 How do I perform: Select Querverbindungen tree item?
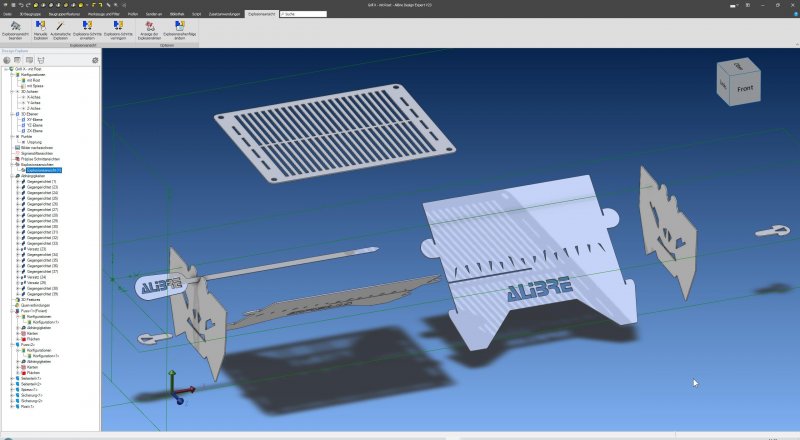[35, 305]
